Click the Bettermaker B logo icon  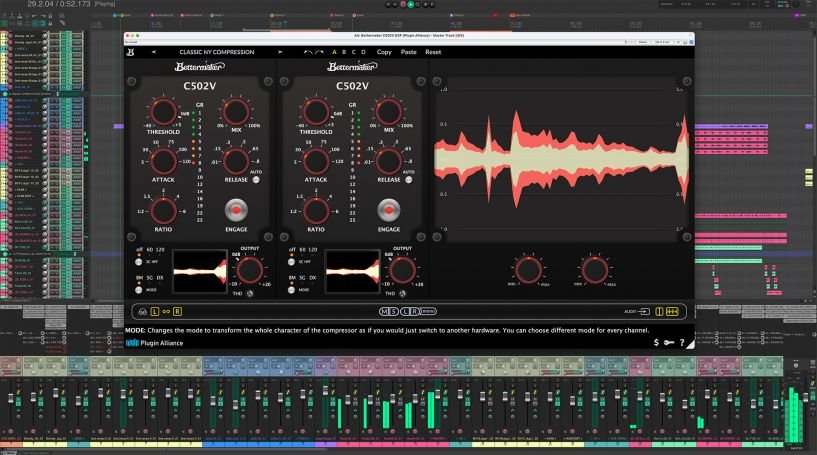click(130, 52)
